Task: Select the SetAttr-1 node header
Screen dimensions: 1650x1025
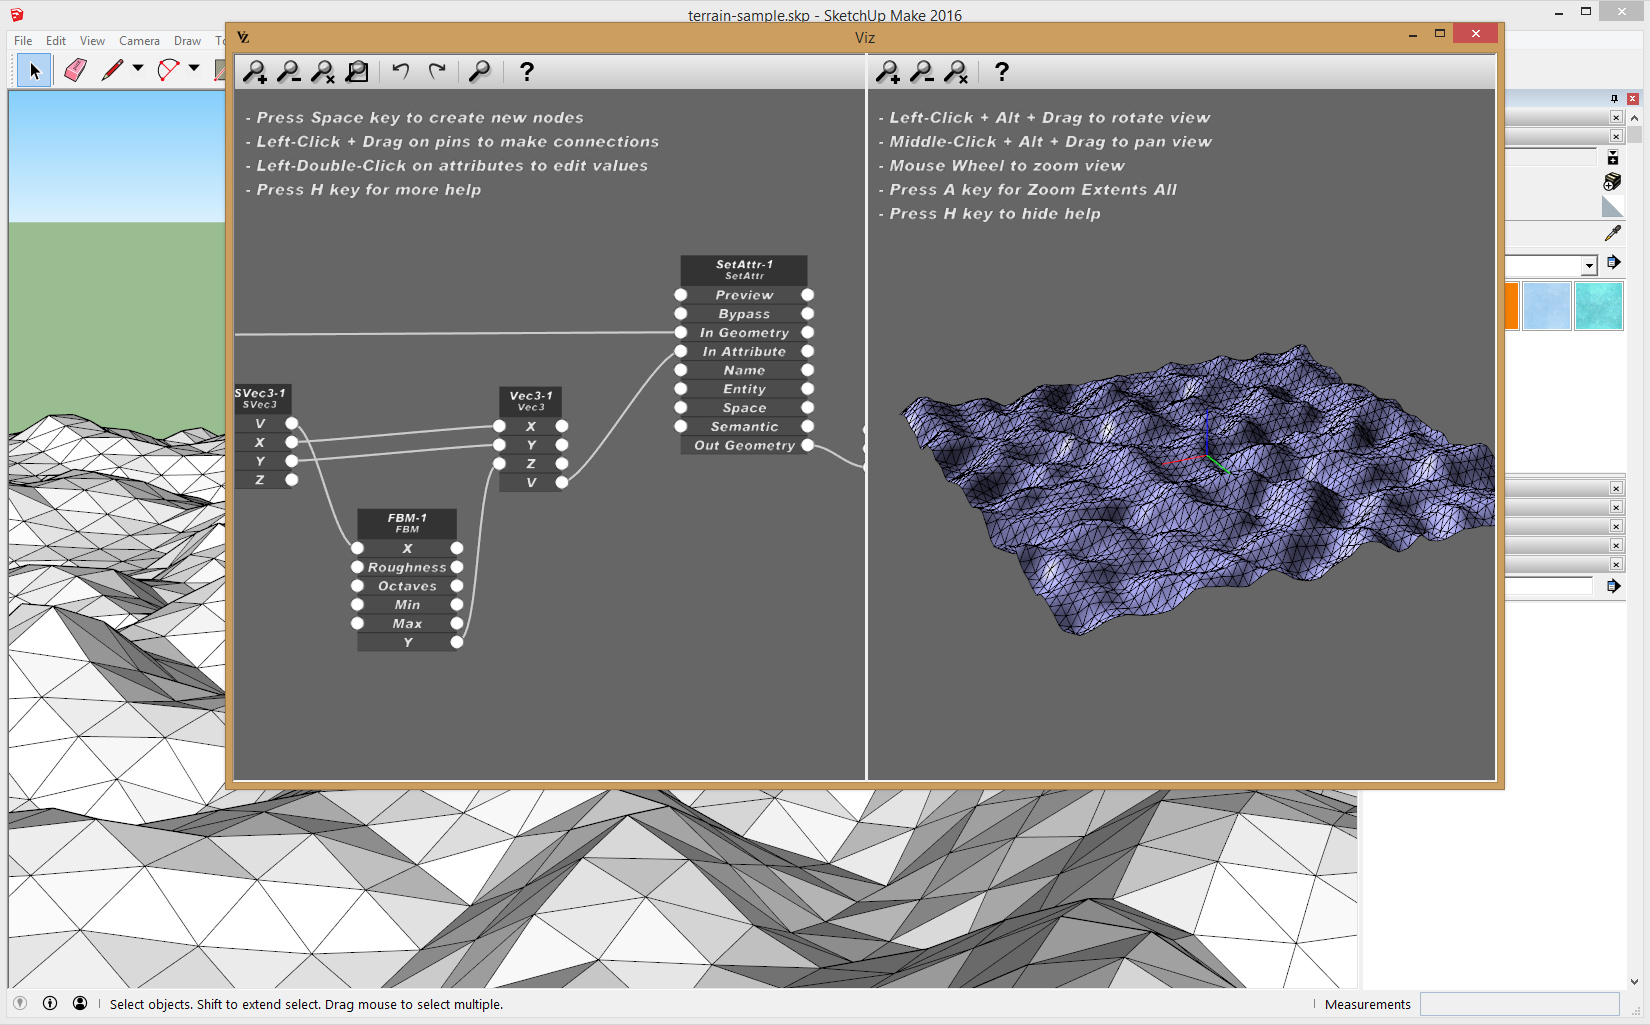Action: point(744,270)
